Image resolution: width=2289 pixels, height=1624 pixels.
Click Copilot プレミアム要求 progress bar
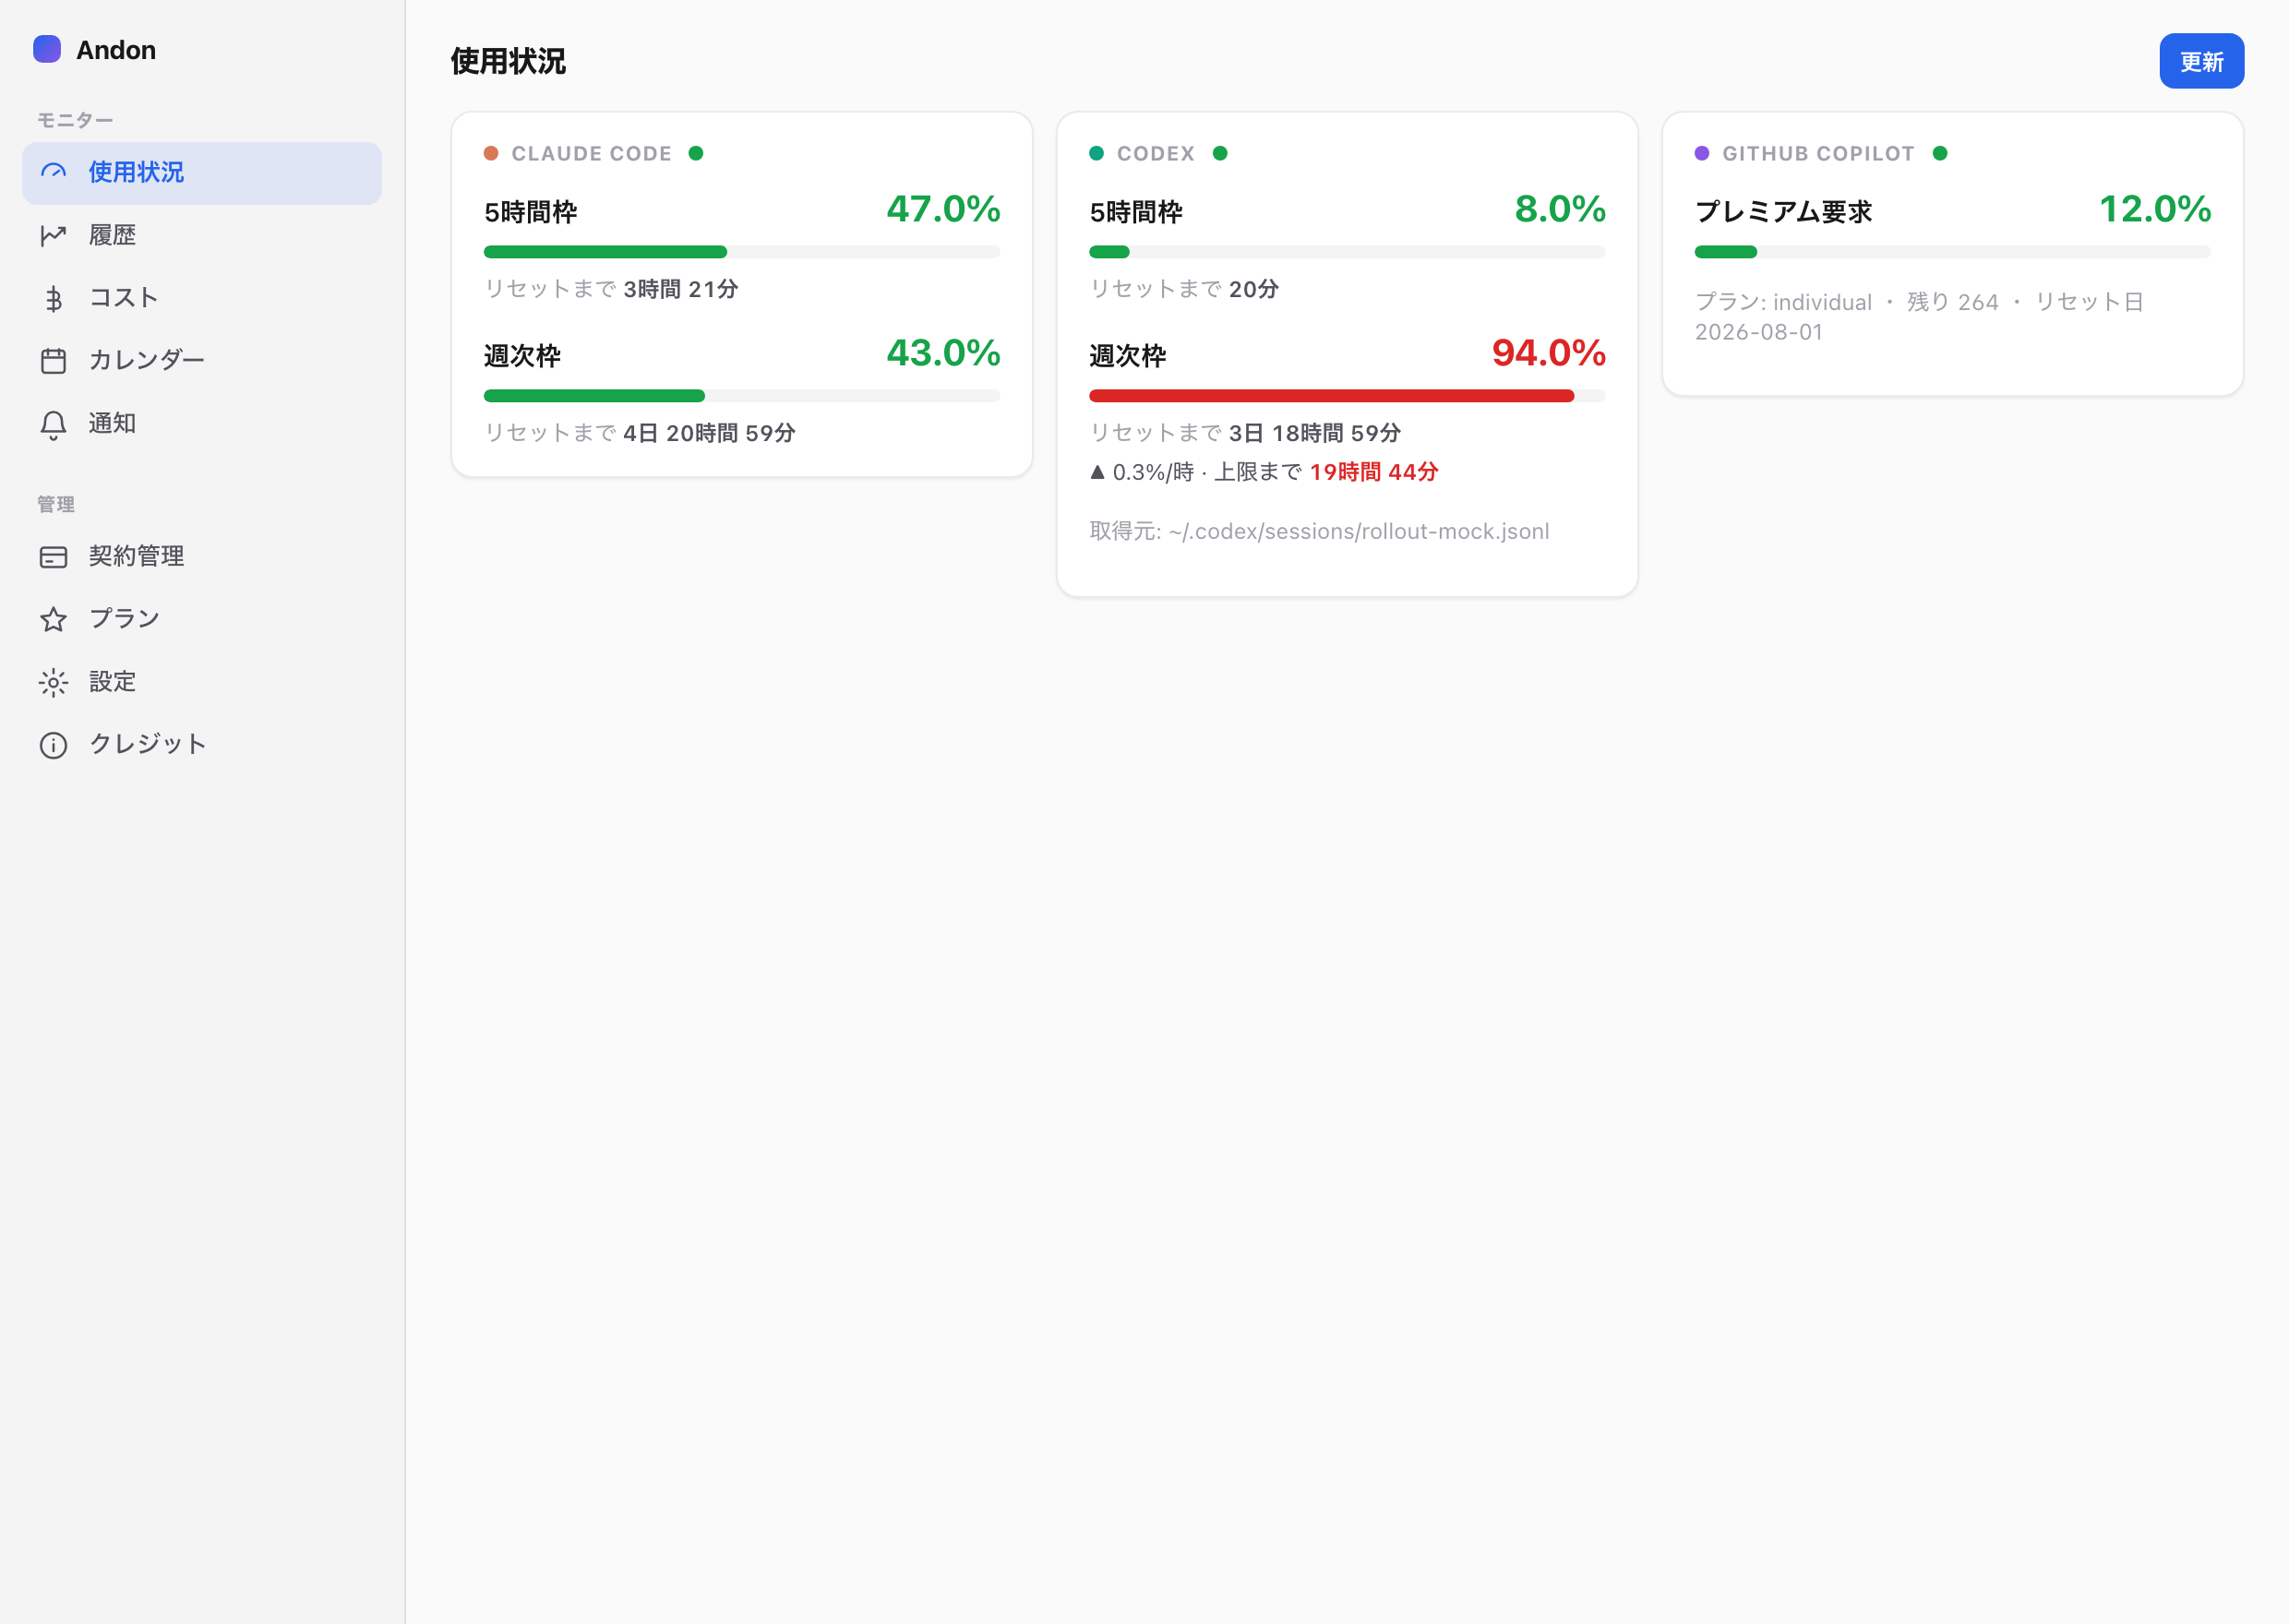[1952, 252]
